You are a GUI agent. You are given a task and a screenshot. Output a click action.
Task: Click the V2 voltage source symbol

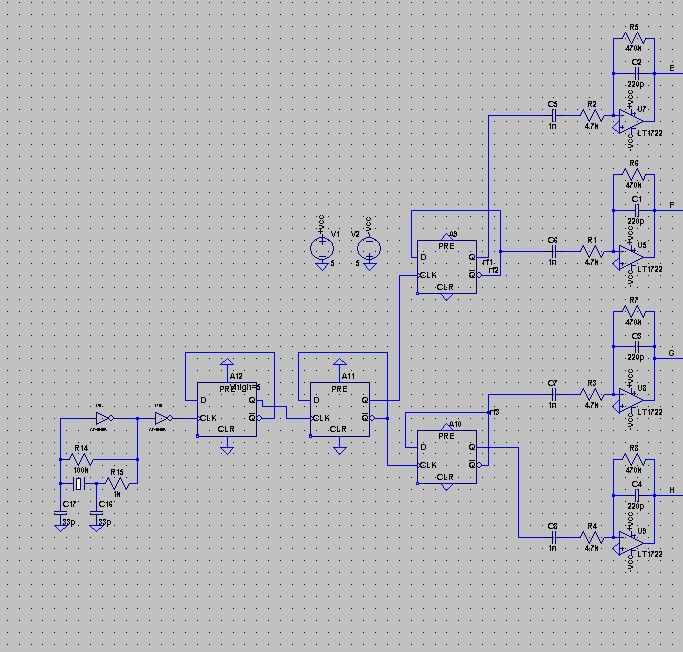click(x=369, y=249)
